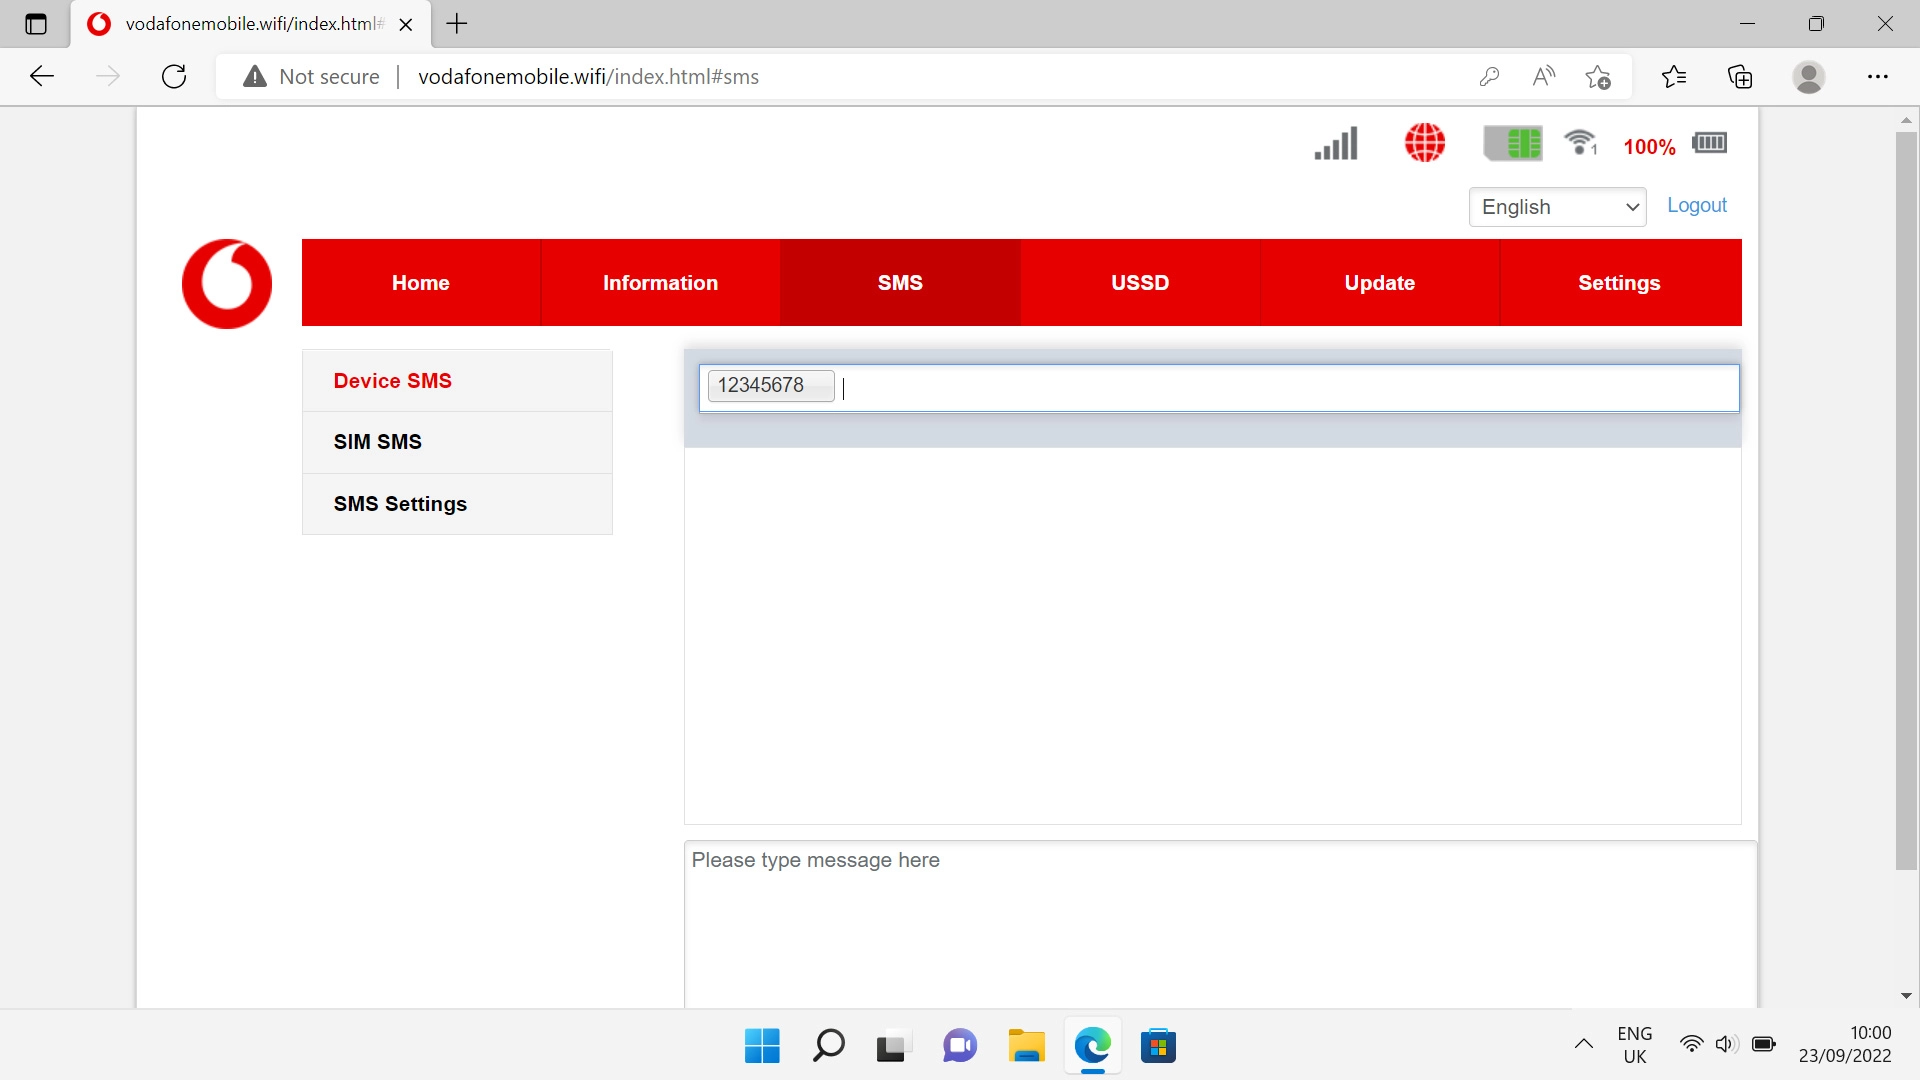Open the ENG UK input language indicator
The height and width of the screenshot is (1080, 1920).
[1635, 1045]
